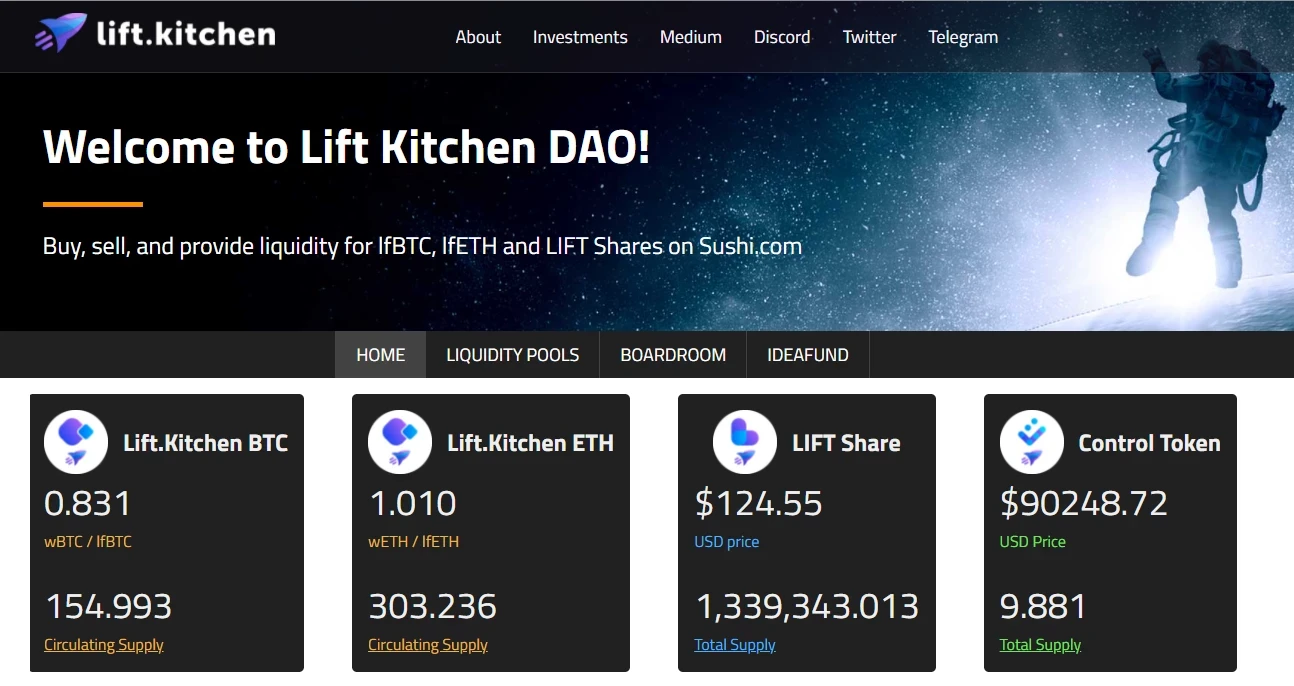Open the Telegram link in header
This screenshot has width=1294, height=686.
click(963, 37)
